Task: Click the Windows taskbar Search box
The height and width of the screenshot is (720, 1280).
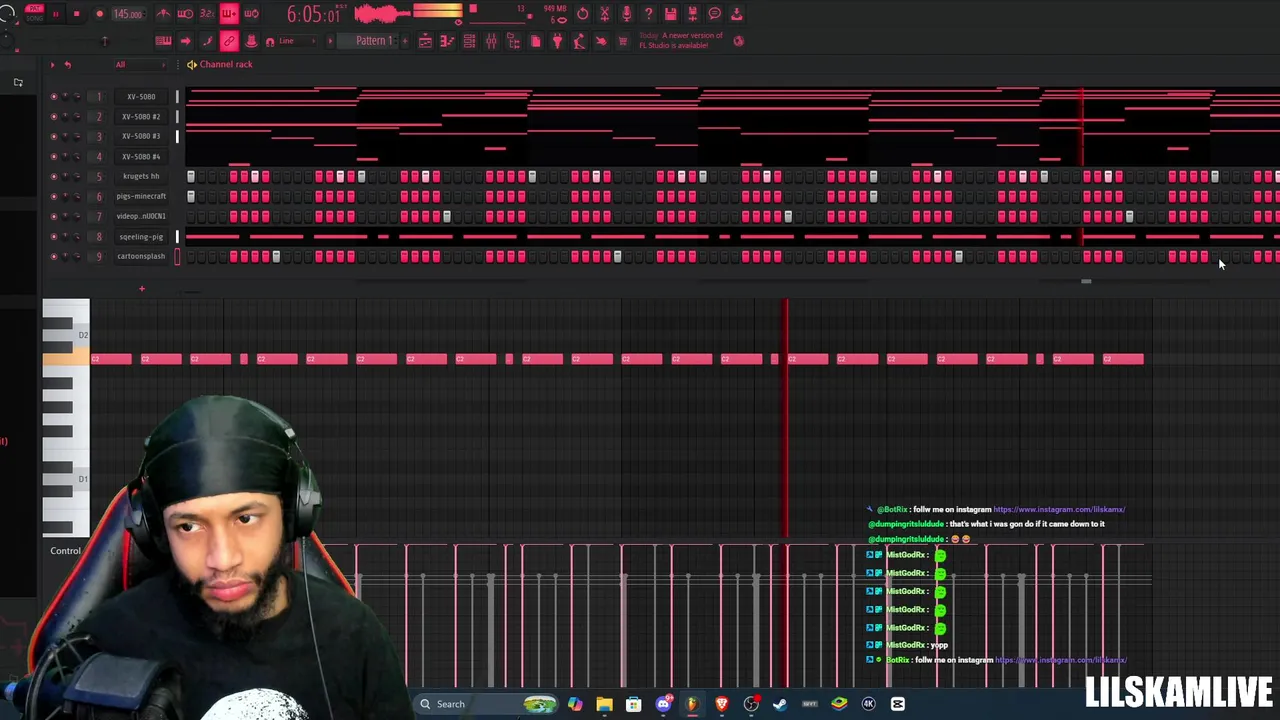Action: pos(486,704)
